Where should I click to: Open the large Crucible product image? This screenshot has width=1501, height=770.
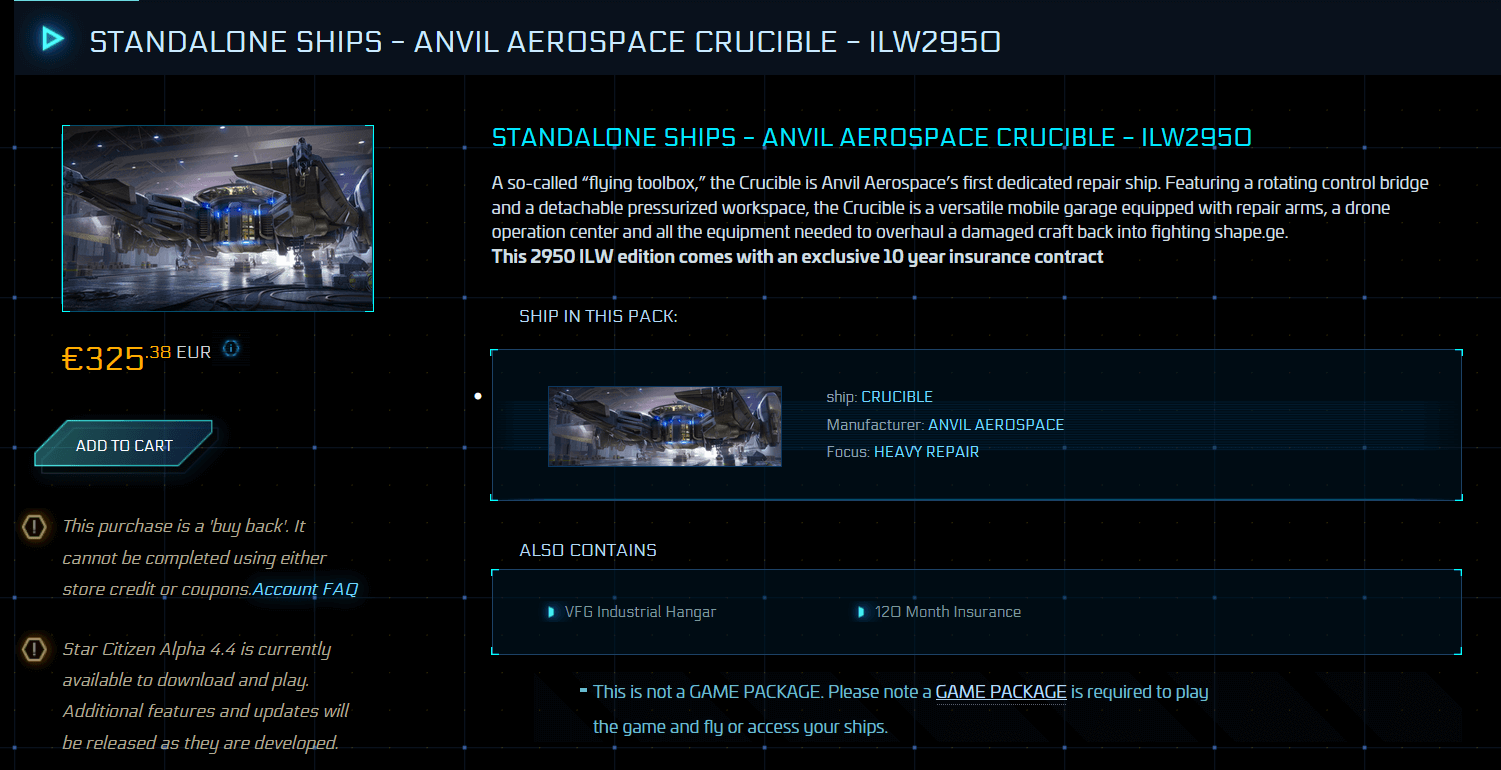(x=218, y=218)
